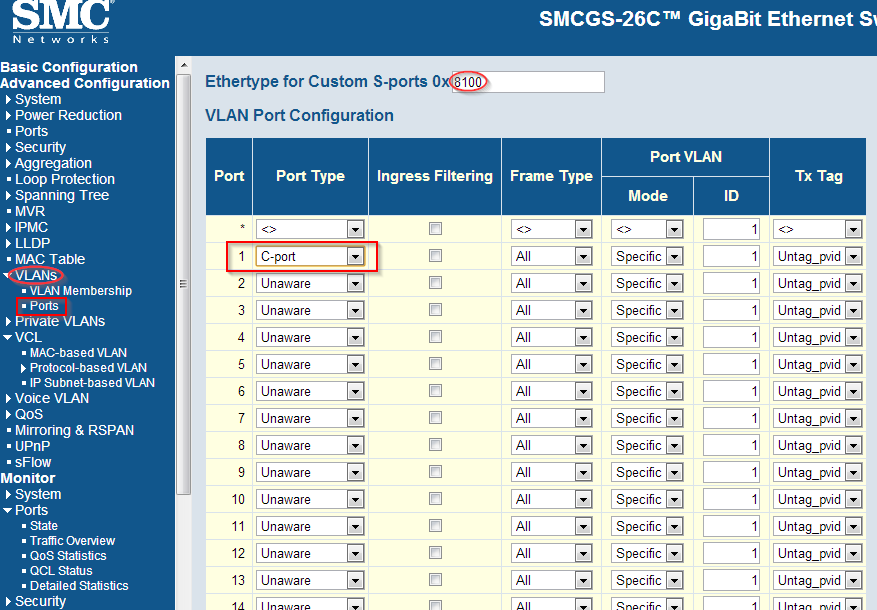Click the Ethertype for Custom S-ports field

pos(528,81)
